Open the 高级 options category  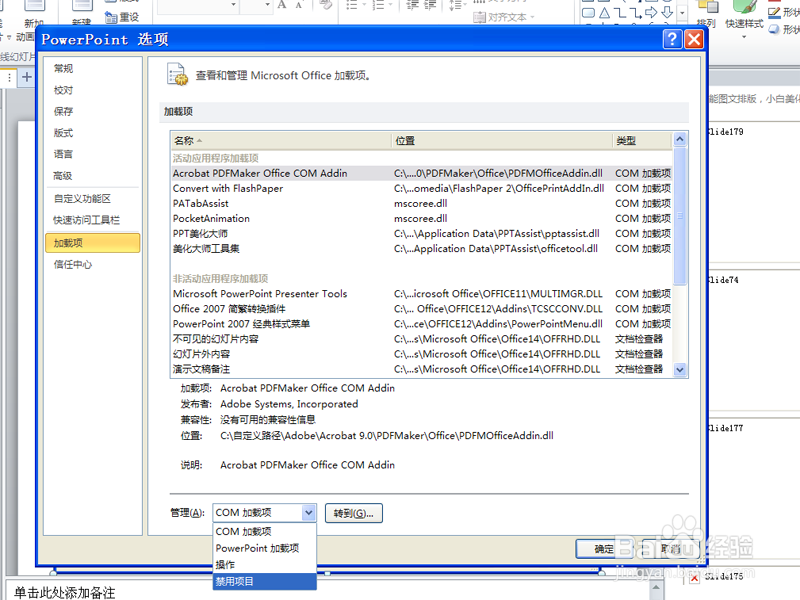click(63, 176)
